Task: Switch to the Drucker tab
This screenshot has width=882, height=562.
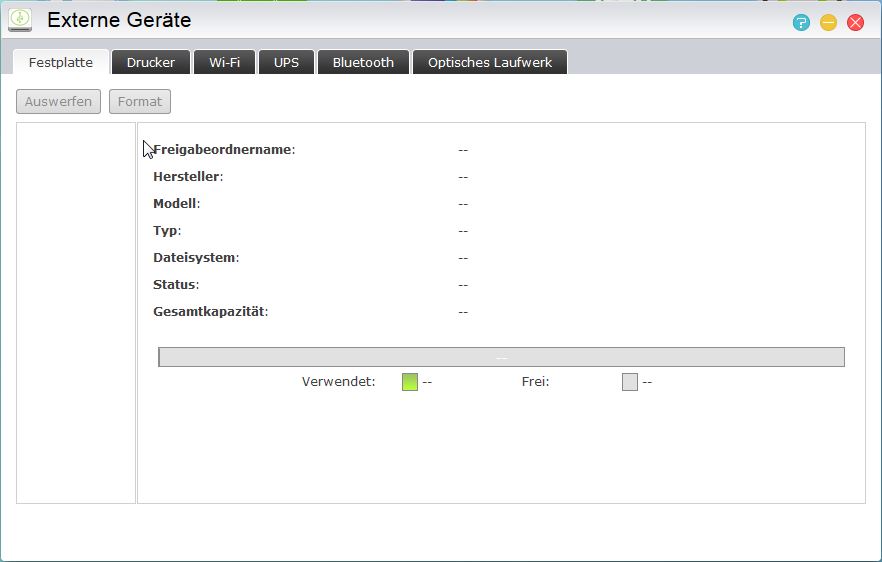Action: pyautogui.click(x=151, y=62)
